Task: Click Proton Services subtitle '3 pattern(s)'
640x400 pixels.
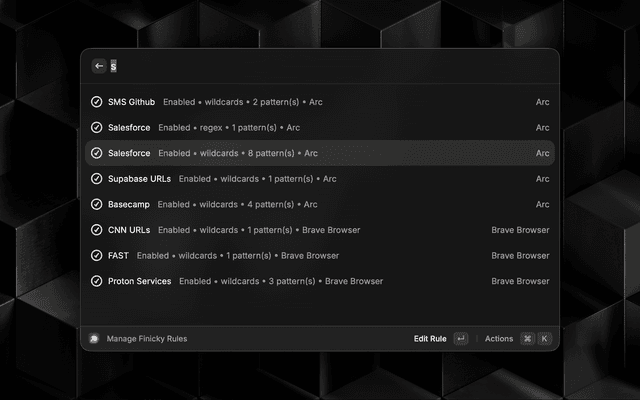Action: pyautogui.click(x=292, y=281)
